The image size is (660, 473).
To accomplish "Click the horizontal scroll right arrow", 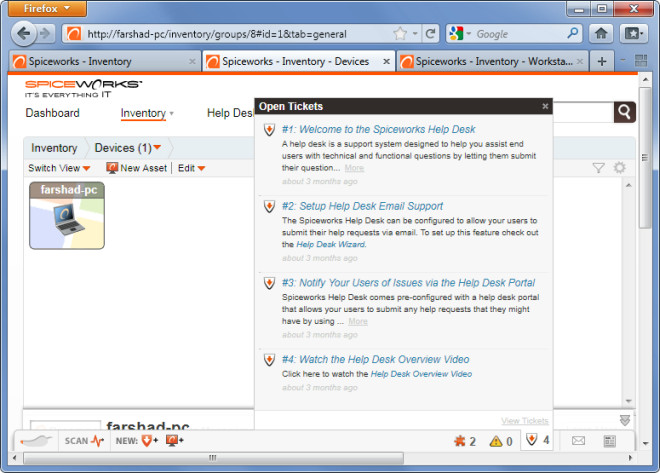I will (630, 457).
